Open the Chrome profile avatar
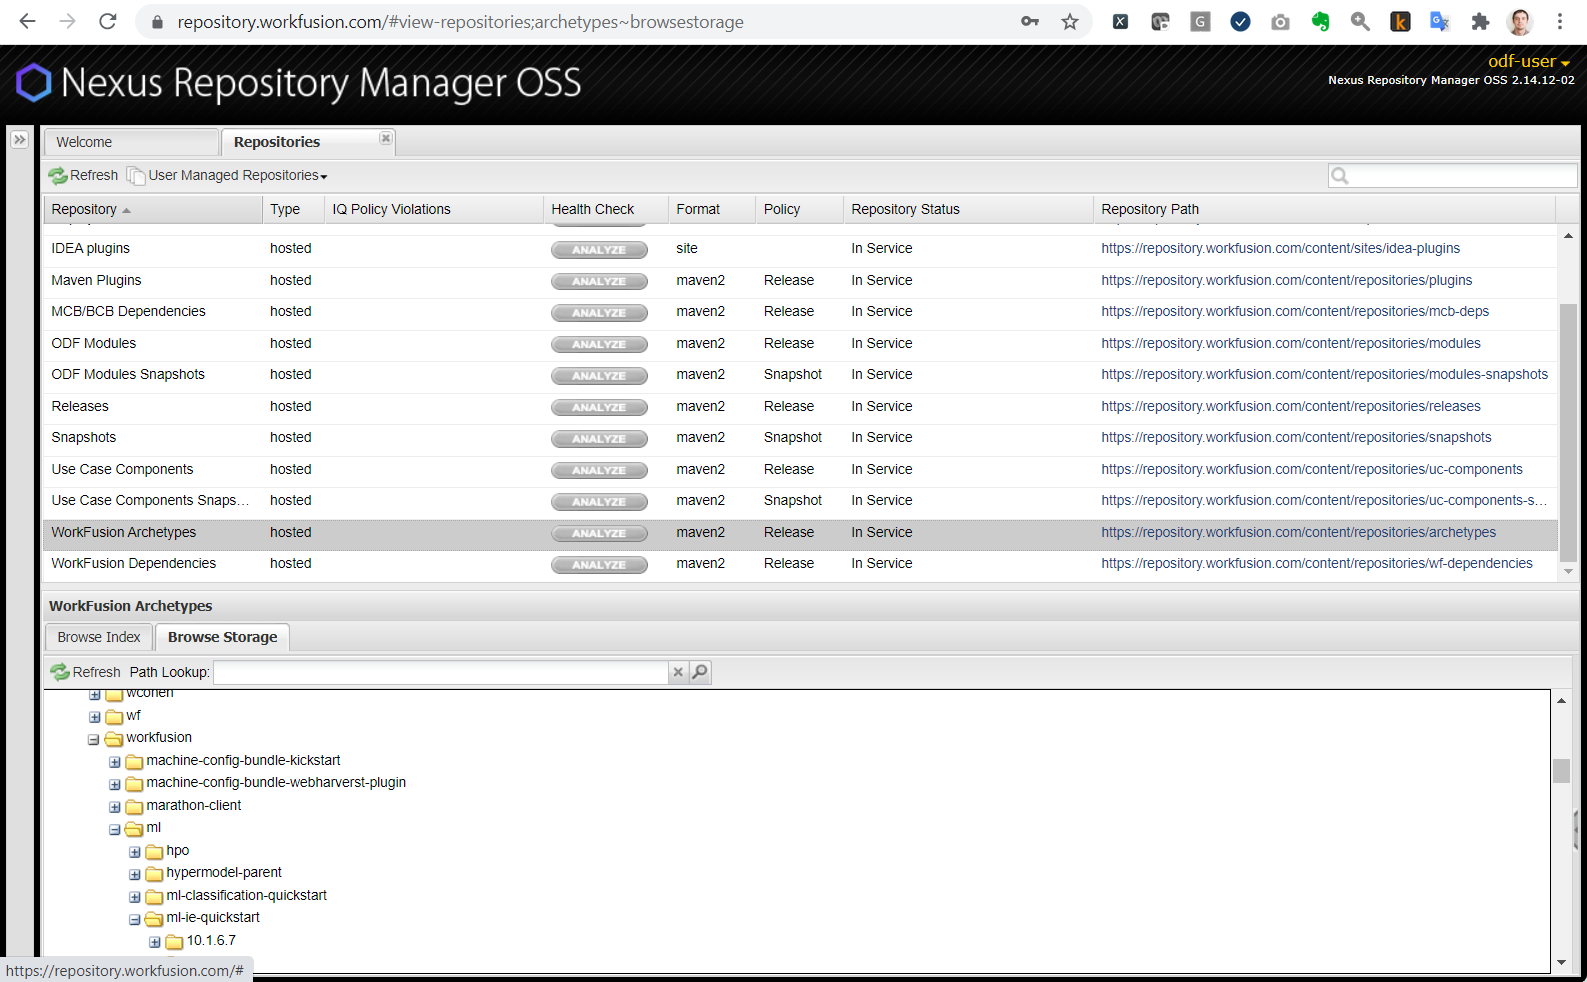 pos(1520,21)
